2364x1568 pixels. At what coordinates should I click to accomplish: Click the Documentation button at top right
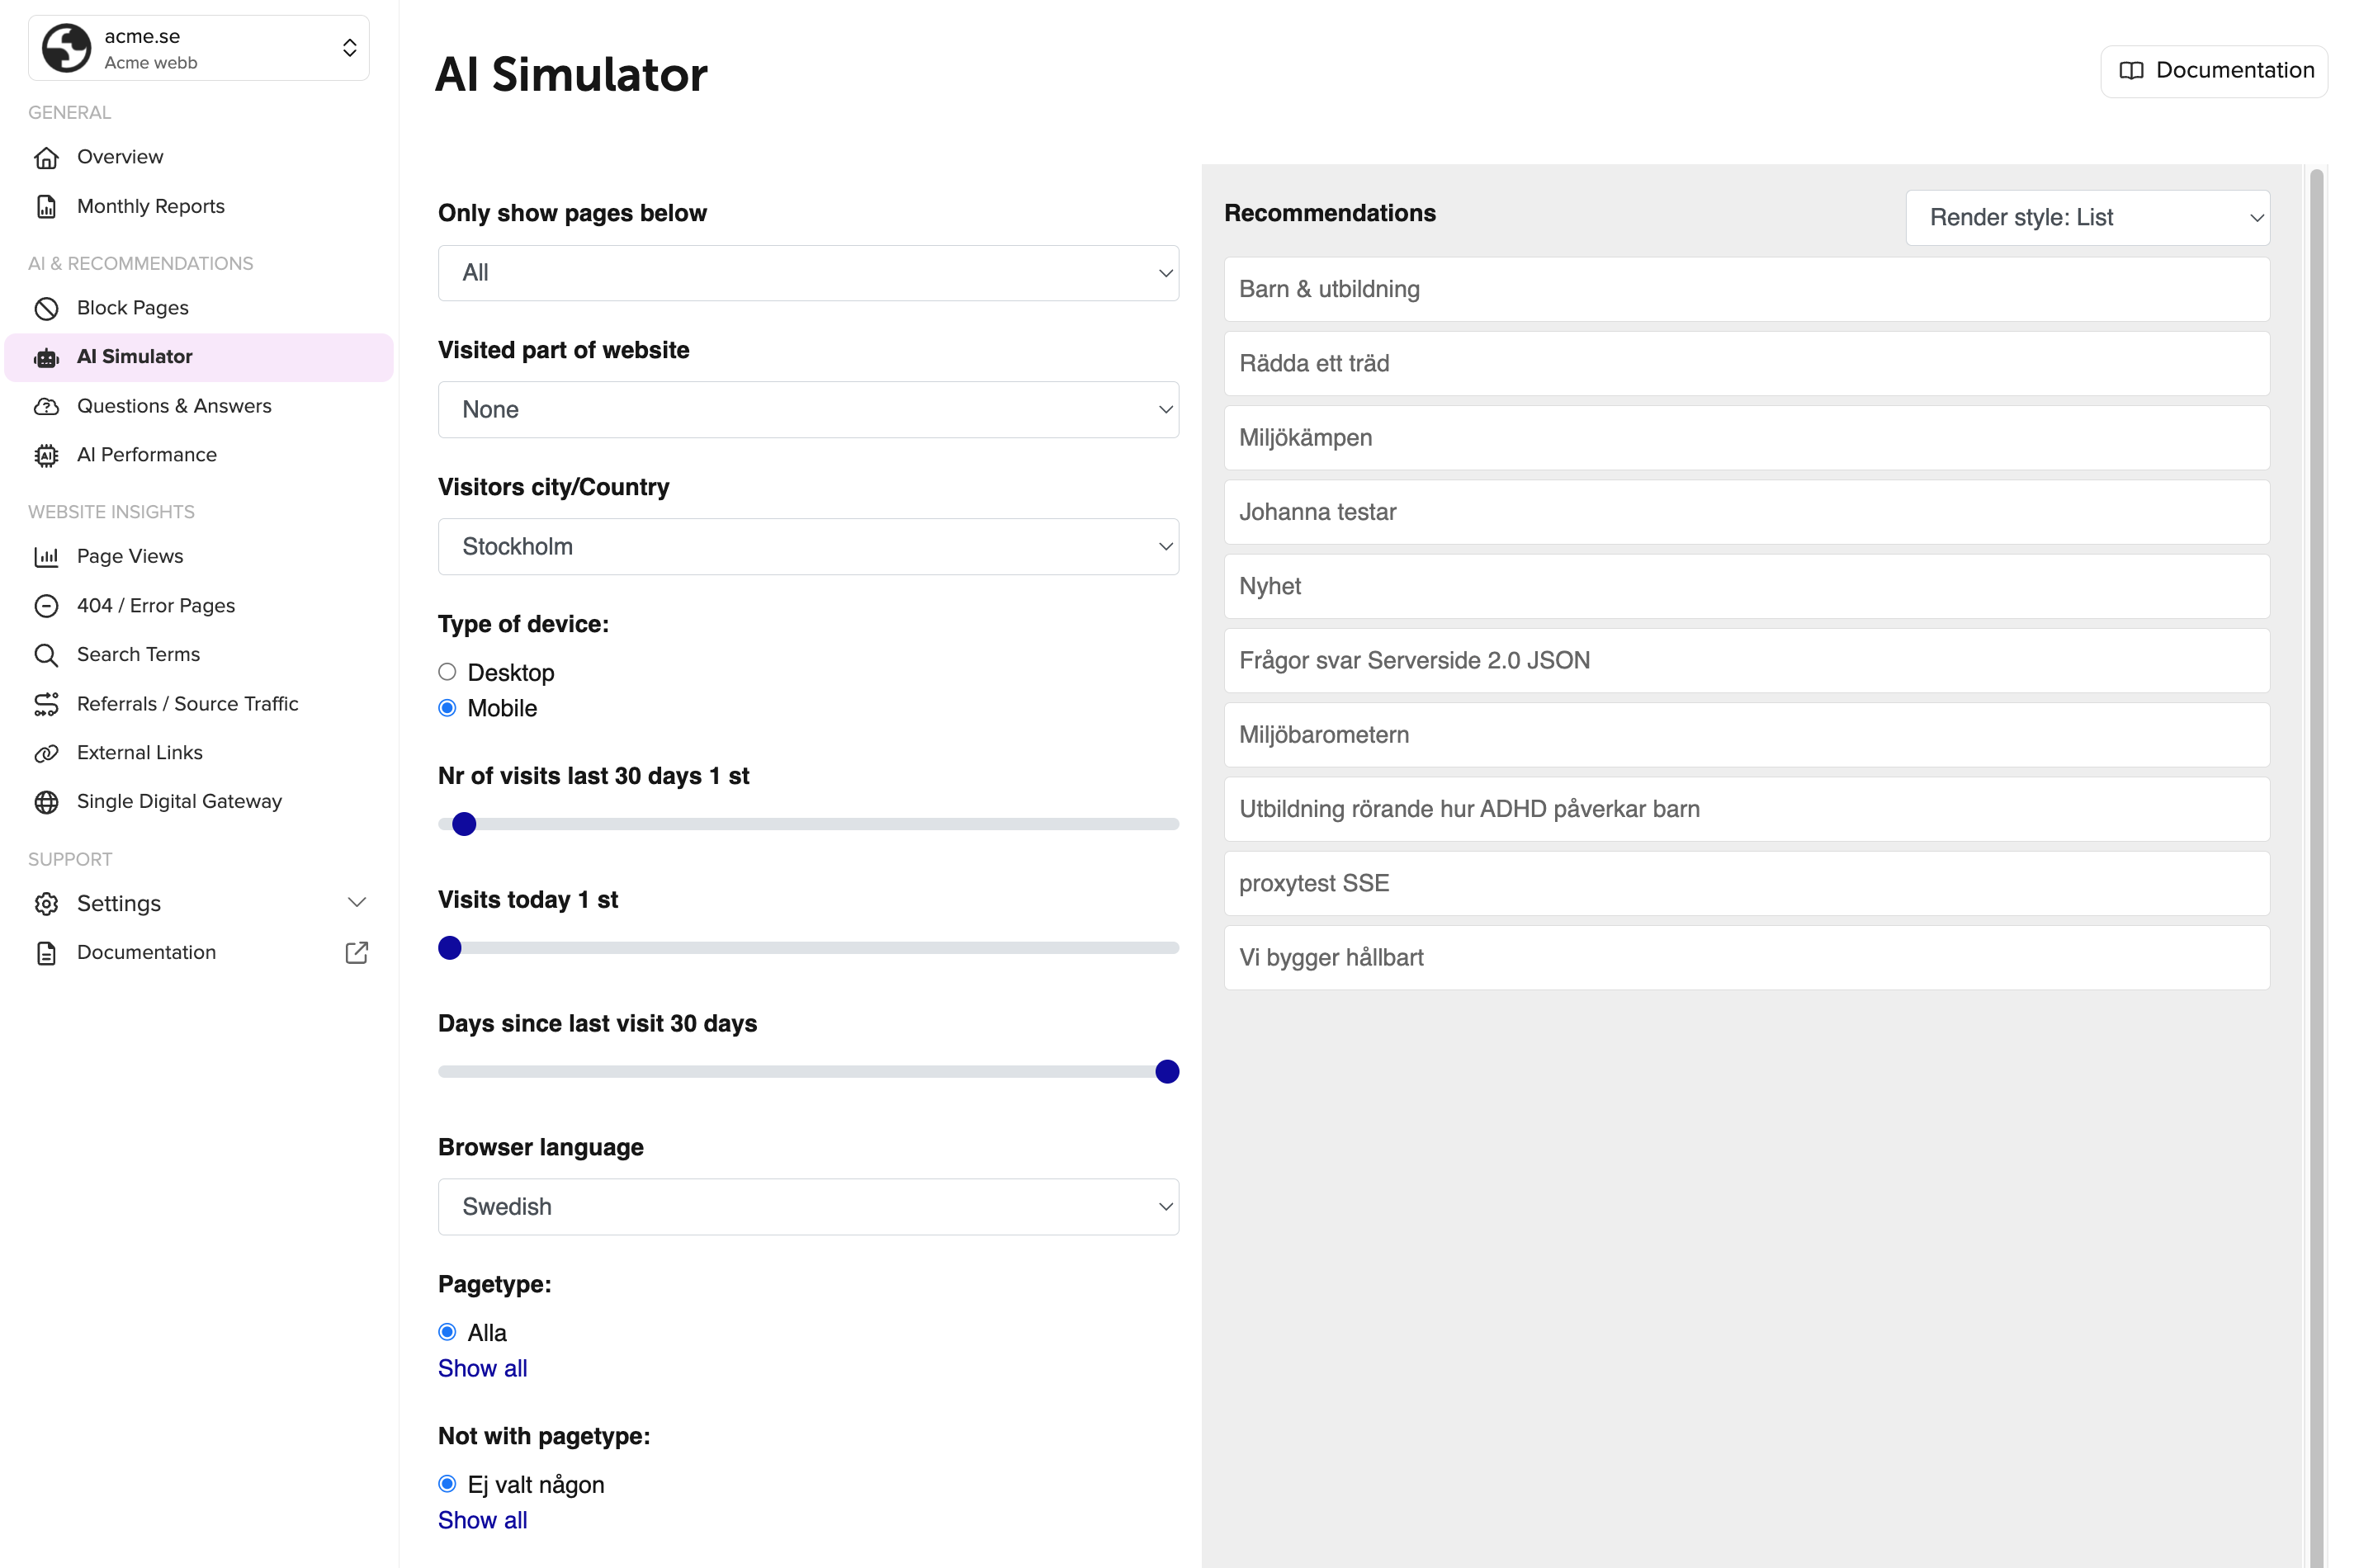click(x=2213, y=70)
